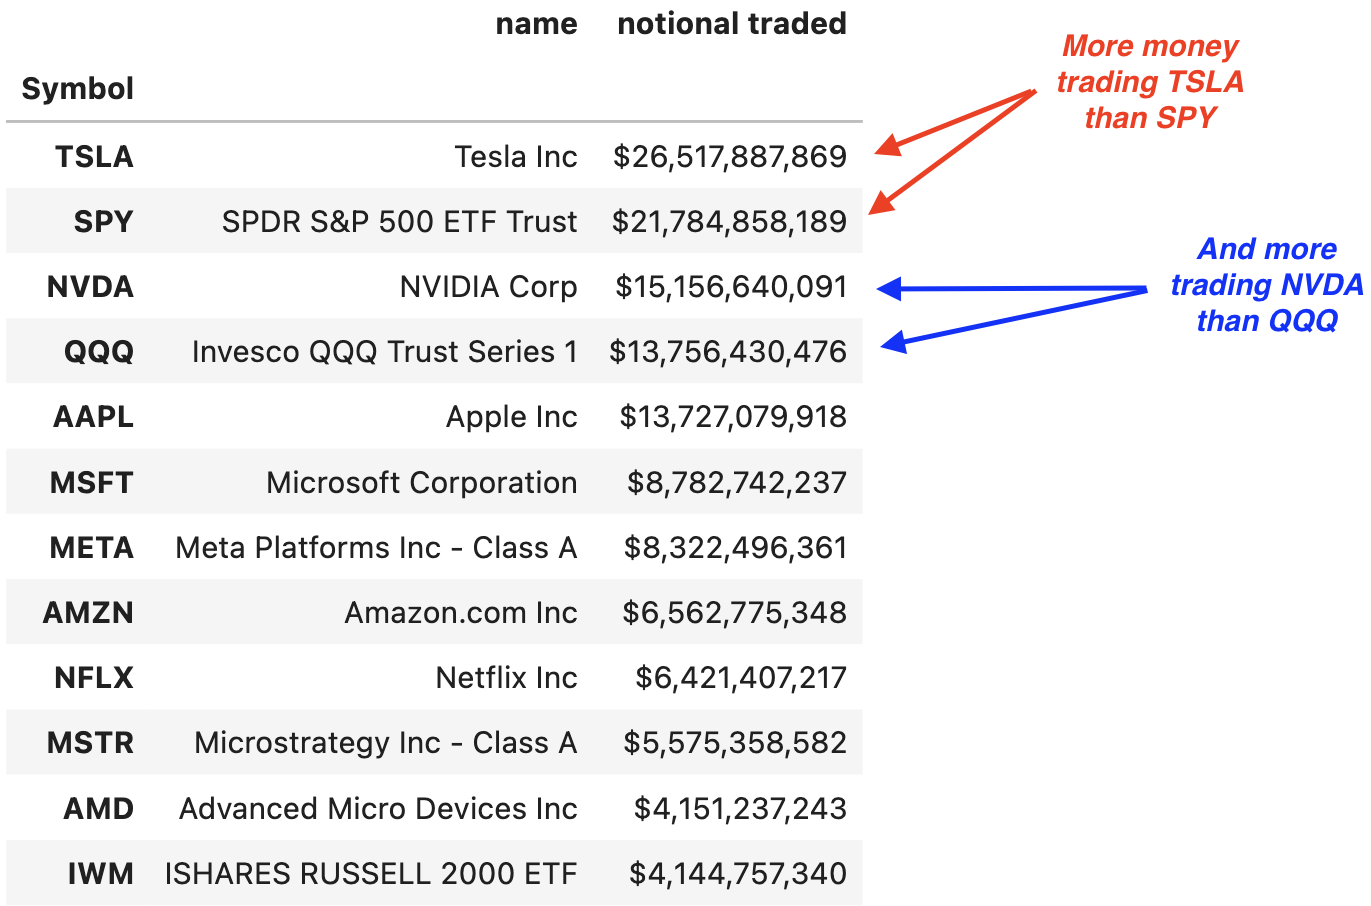
Task: Select the SPY symbol cell
Action: coord(103,222)
